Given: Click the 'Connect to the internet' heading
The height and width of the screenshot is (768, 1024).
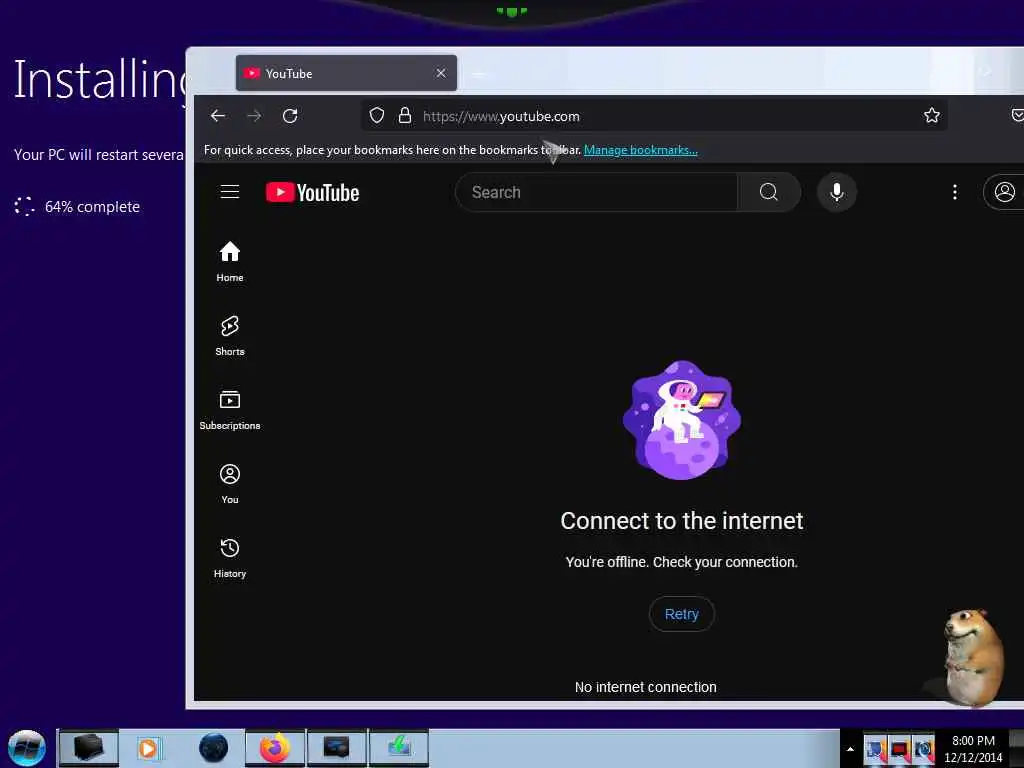Looking at the screenshot, I should pos(682,520).
